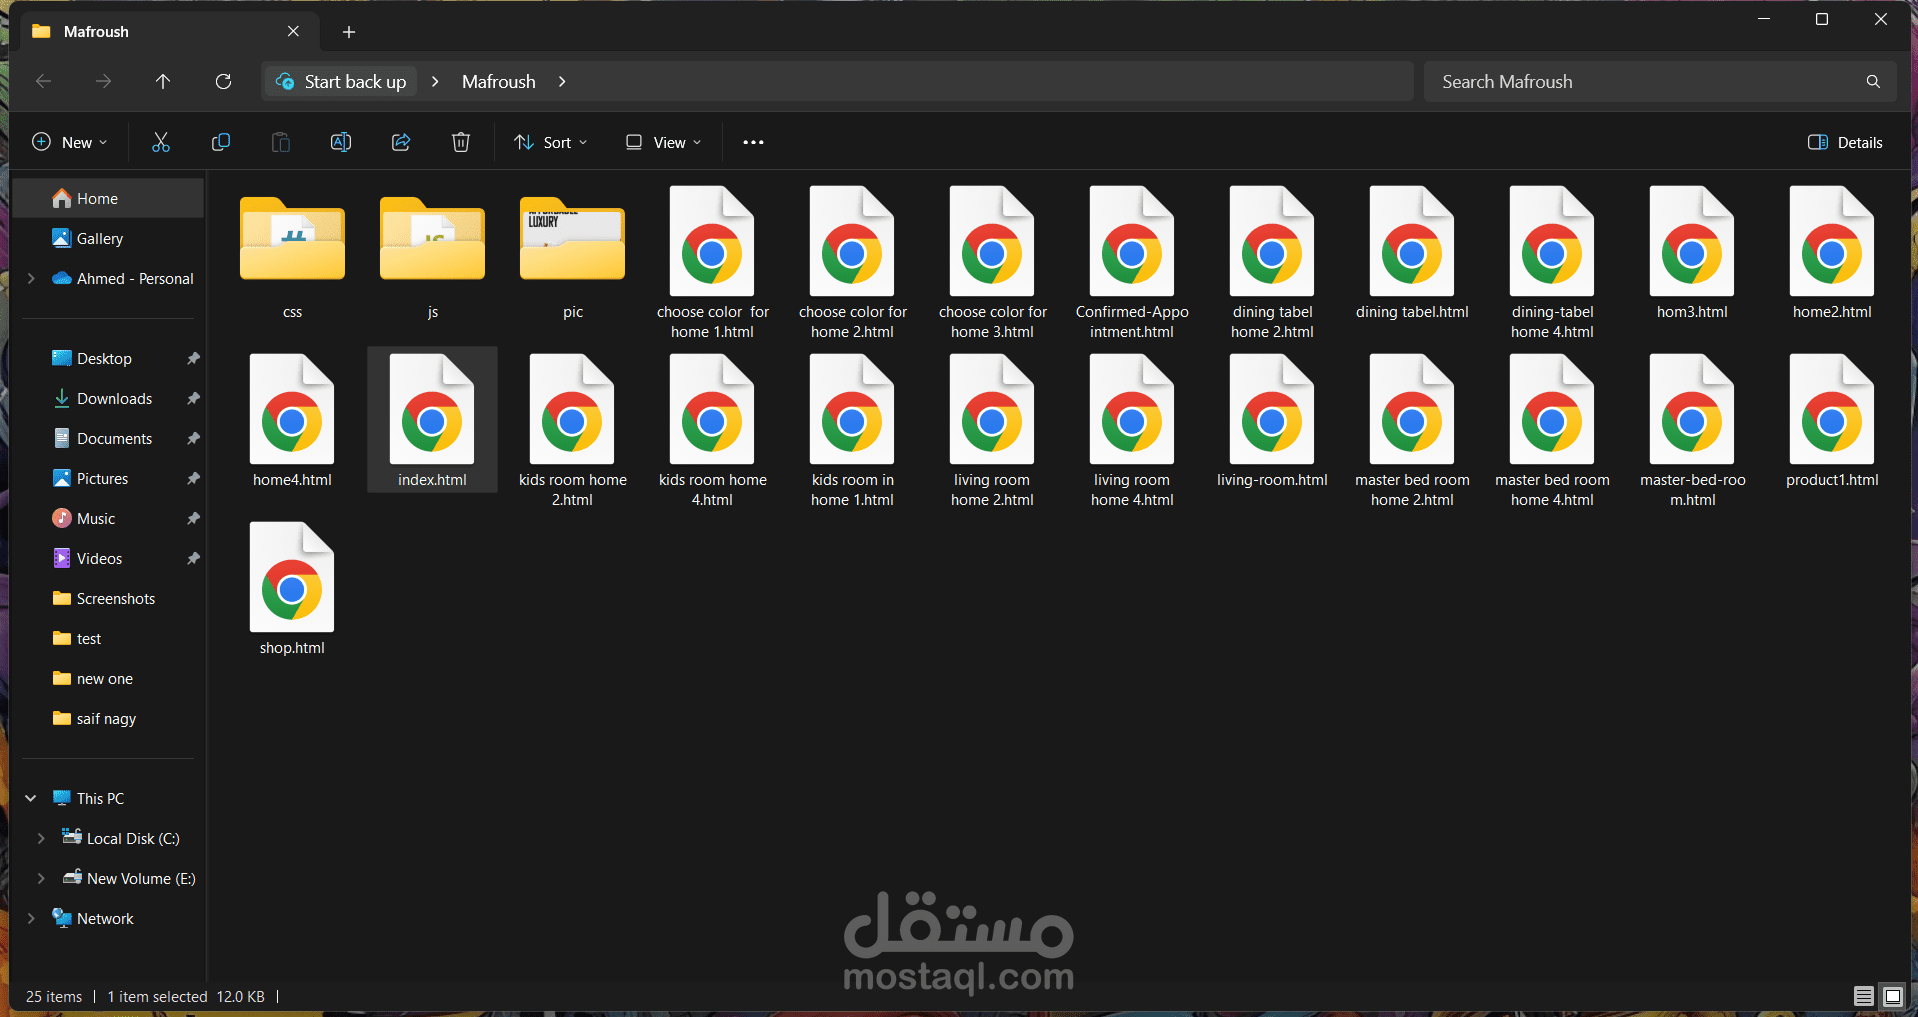Click Mafroush breadcrumb in address bar
The width and height of the screenshot is (1918, 1017).
(x=498, y=81)
